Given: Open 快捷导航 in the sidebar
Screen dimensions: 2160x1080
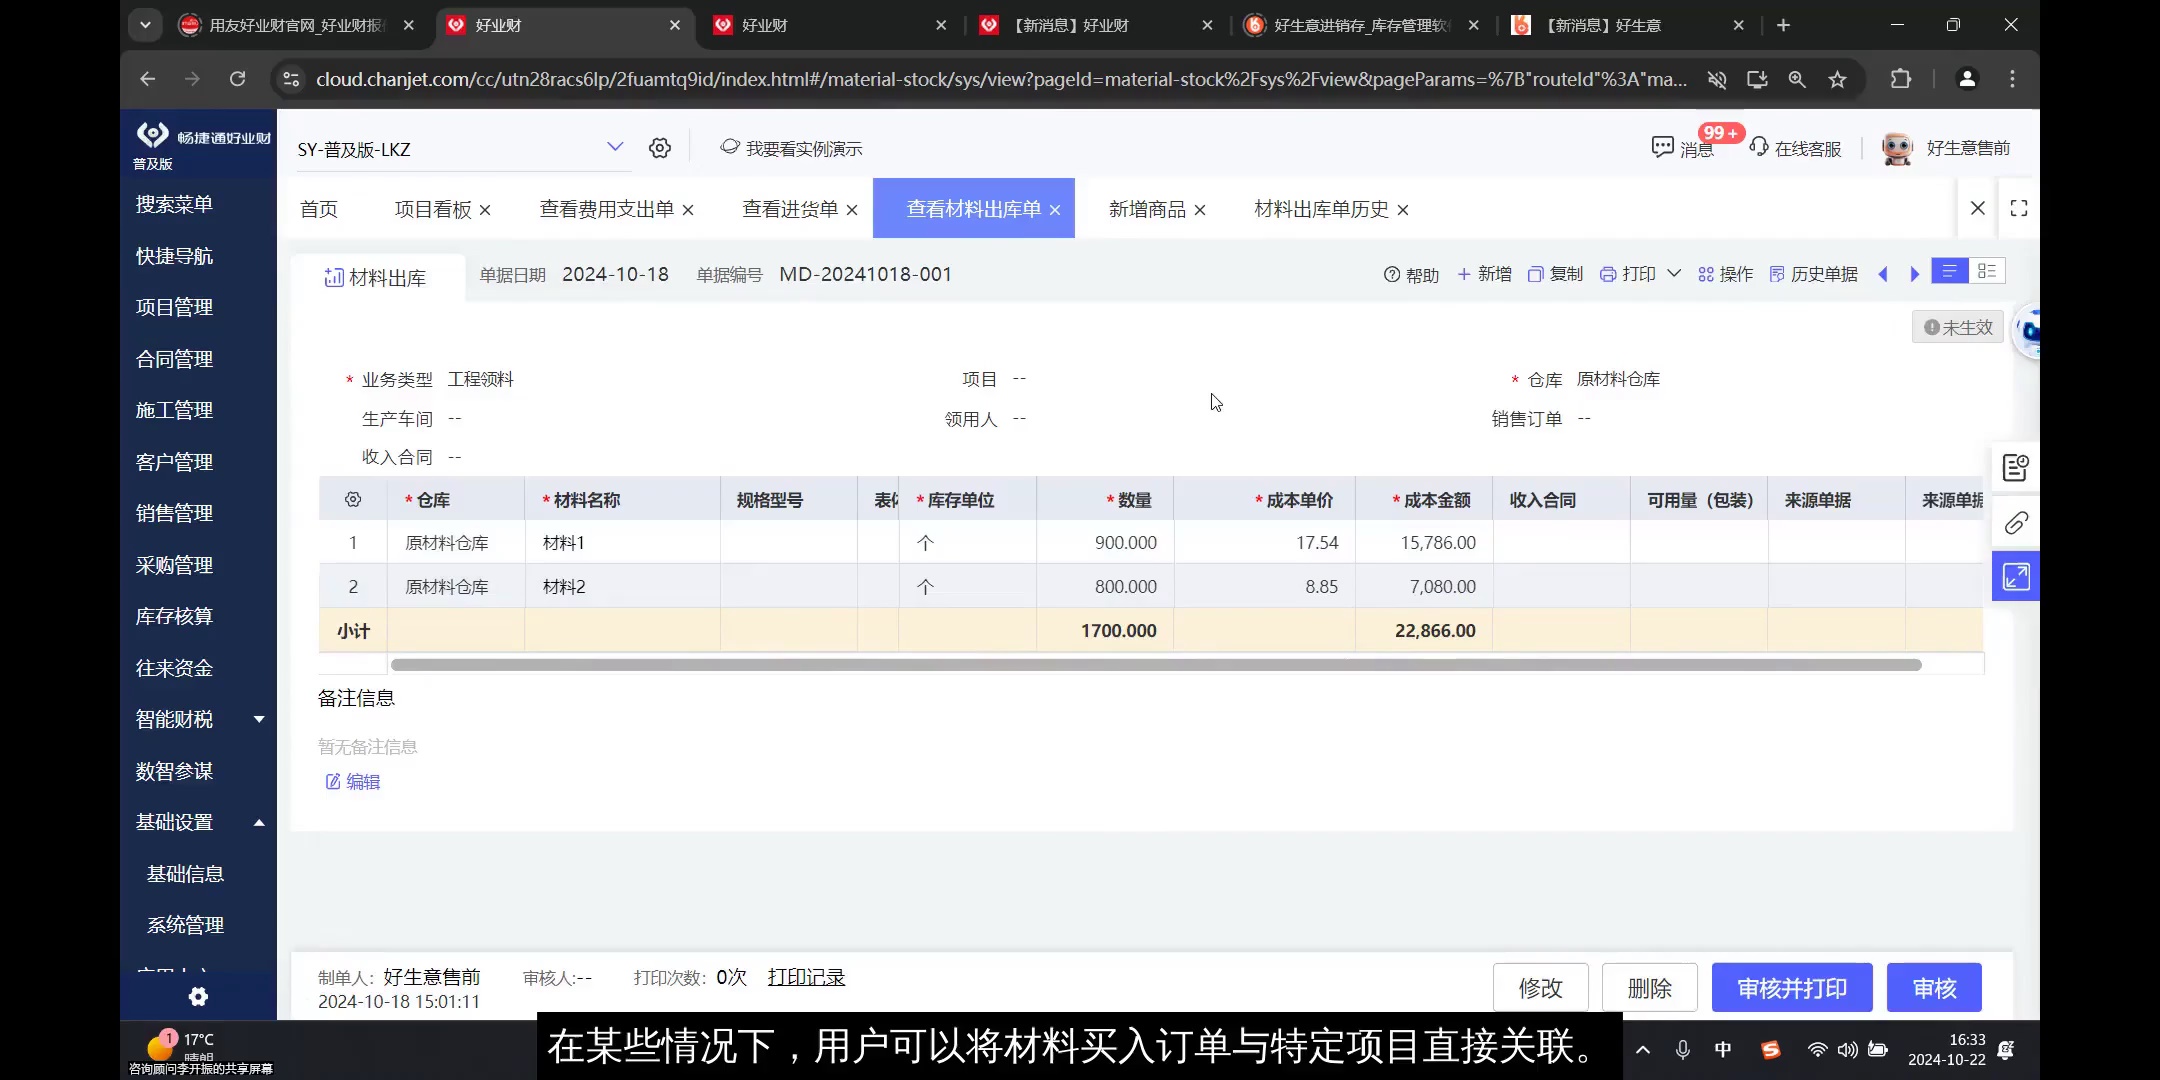Looking at the screenshot, I should pyautogui.click(x=174, y=256).
